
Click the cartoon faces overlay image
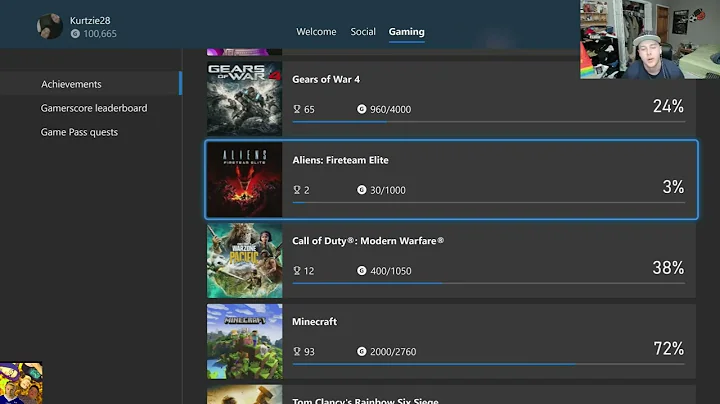(21, 383)
